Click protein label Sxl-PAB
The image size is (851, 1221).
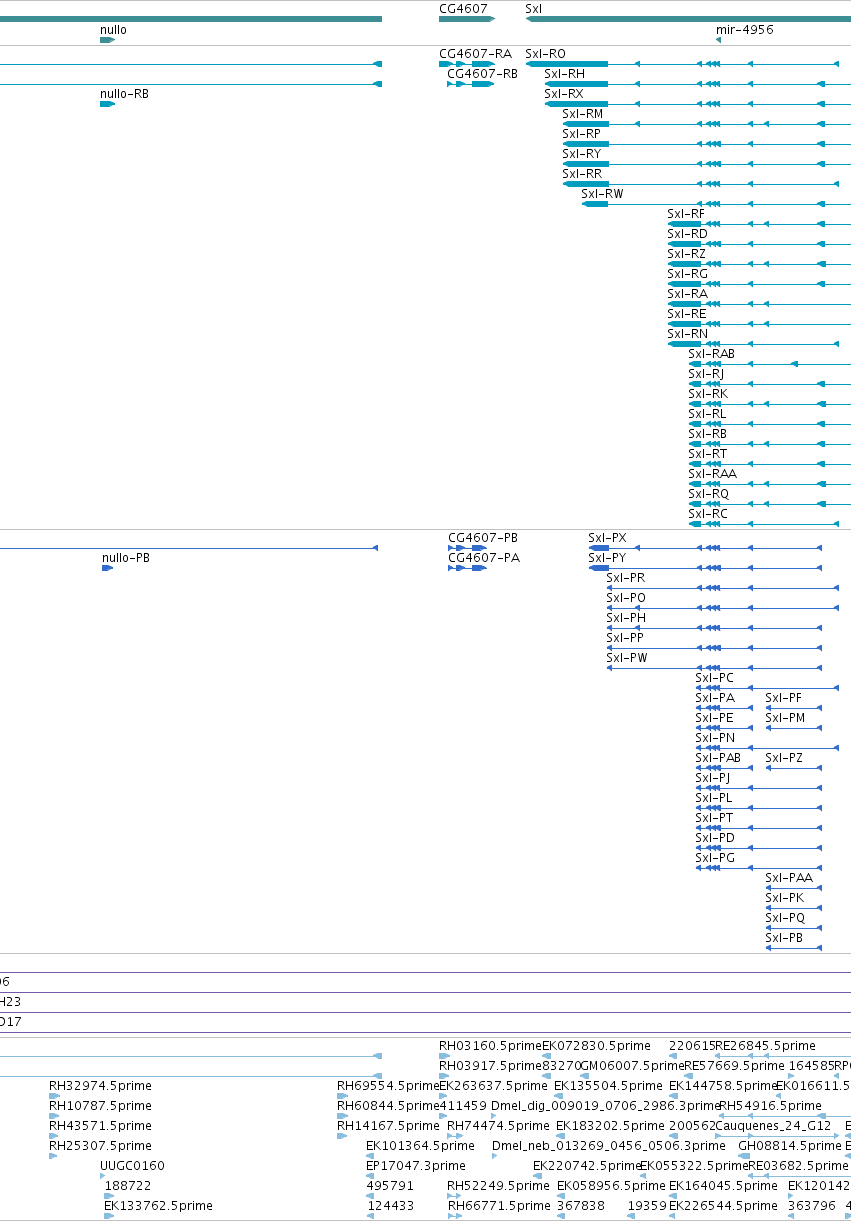tap(718, 758)
